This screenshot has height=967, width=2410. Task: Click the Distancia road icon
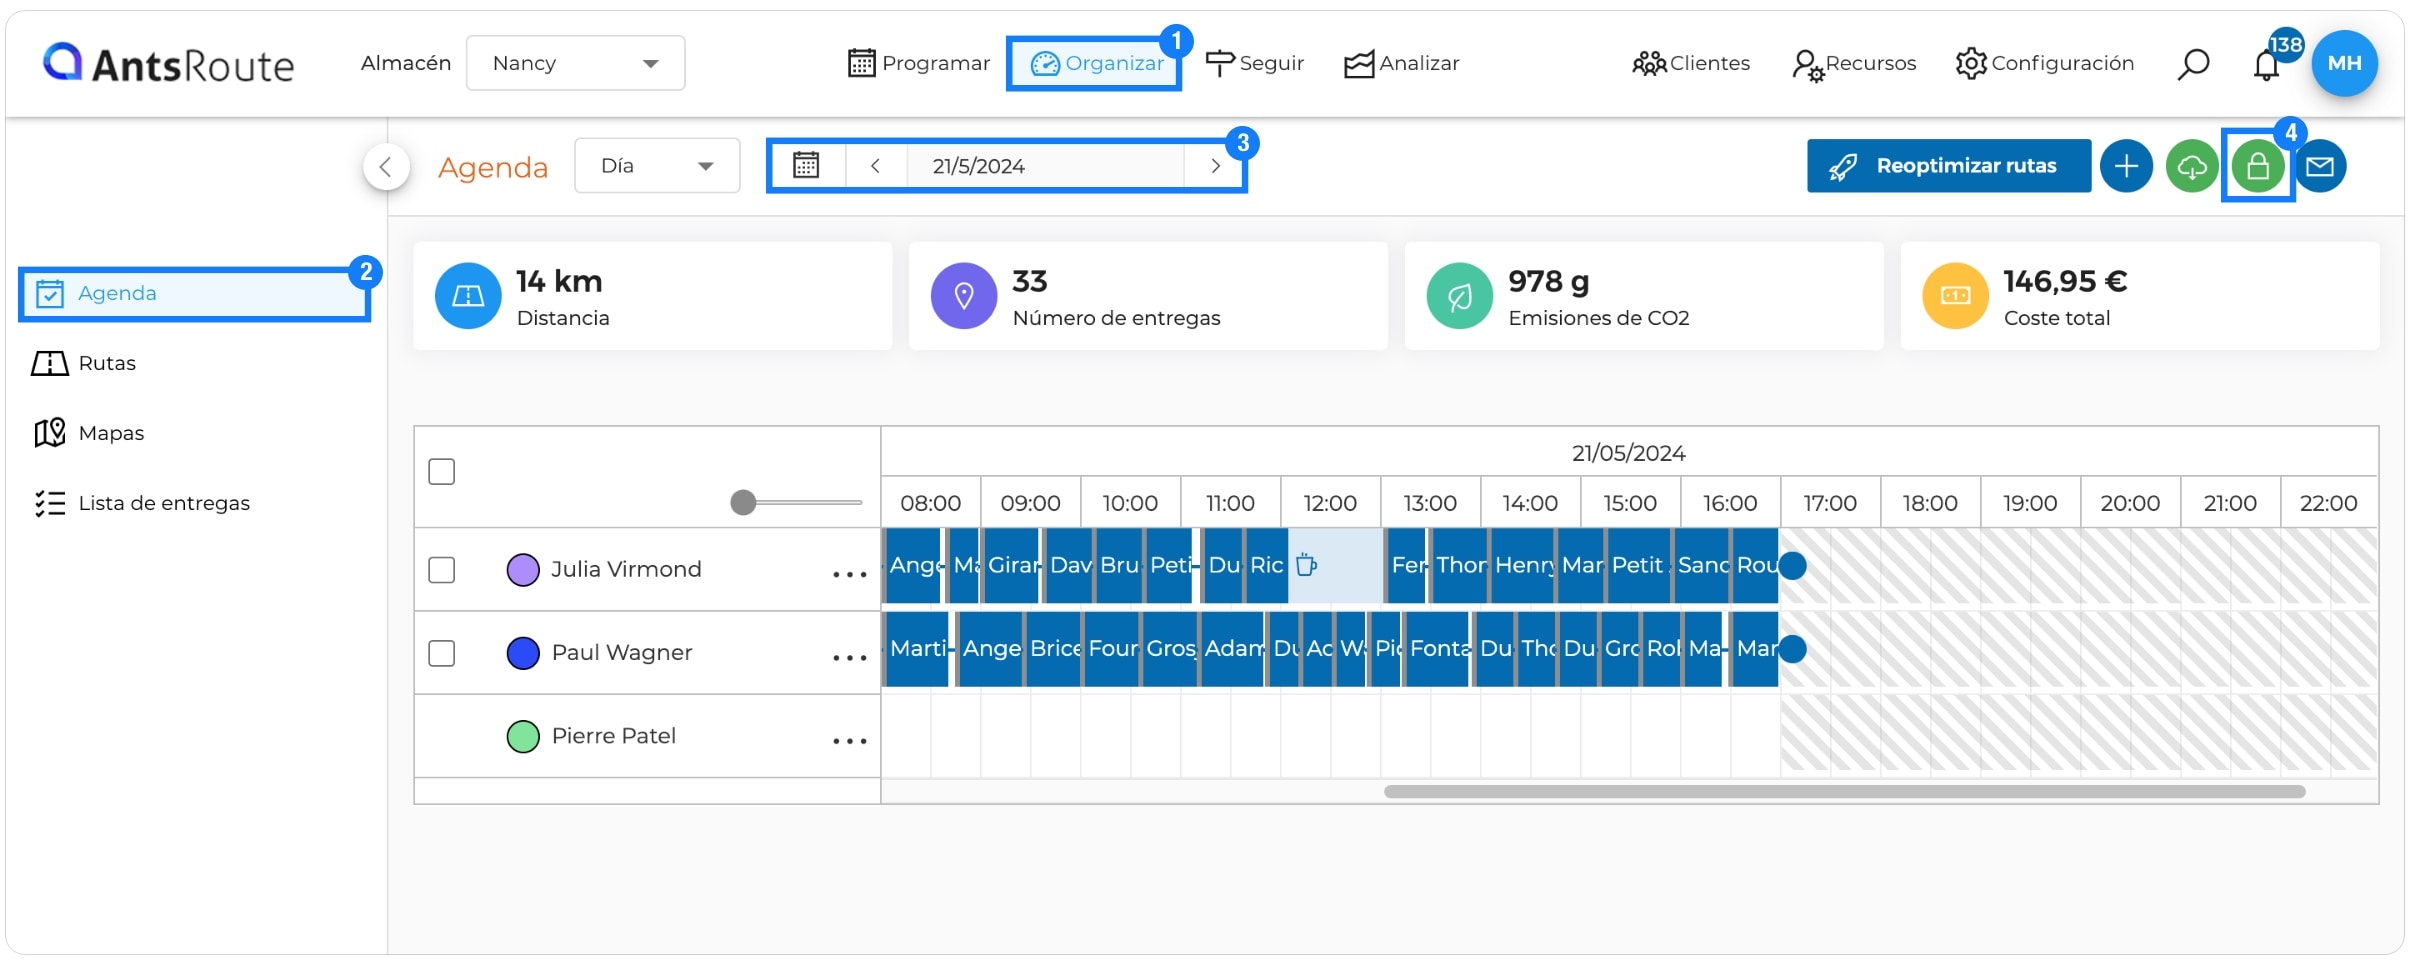coord(468,296)
